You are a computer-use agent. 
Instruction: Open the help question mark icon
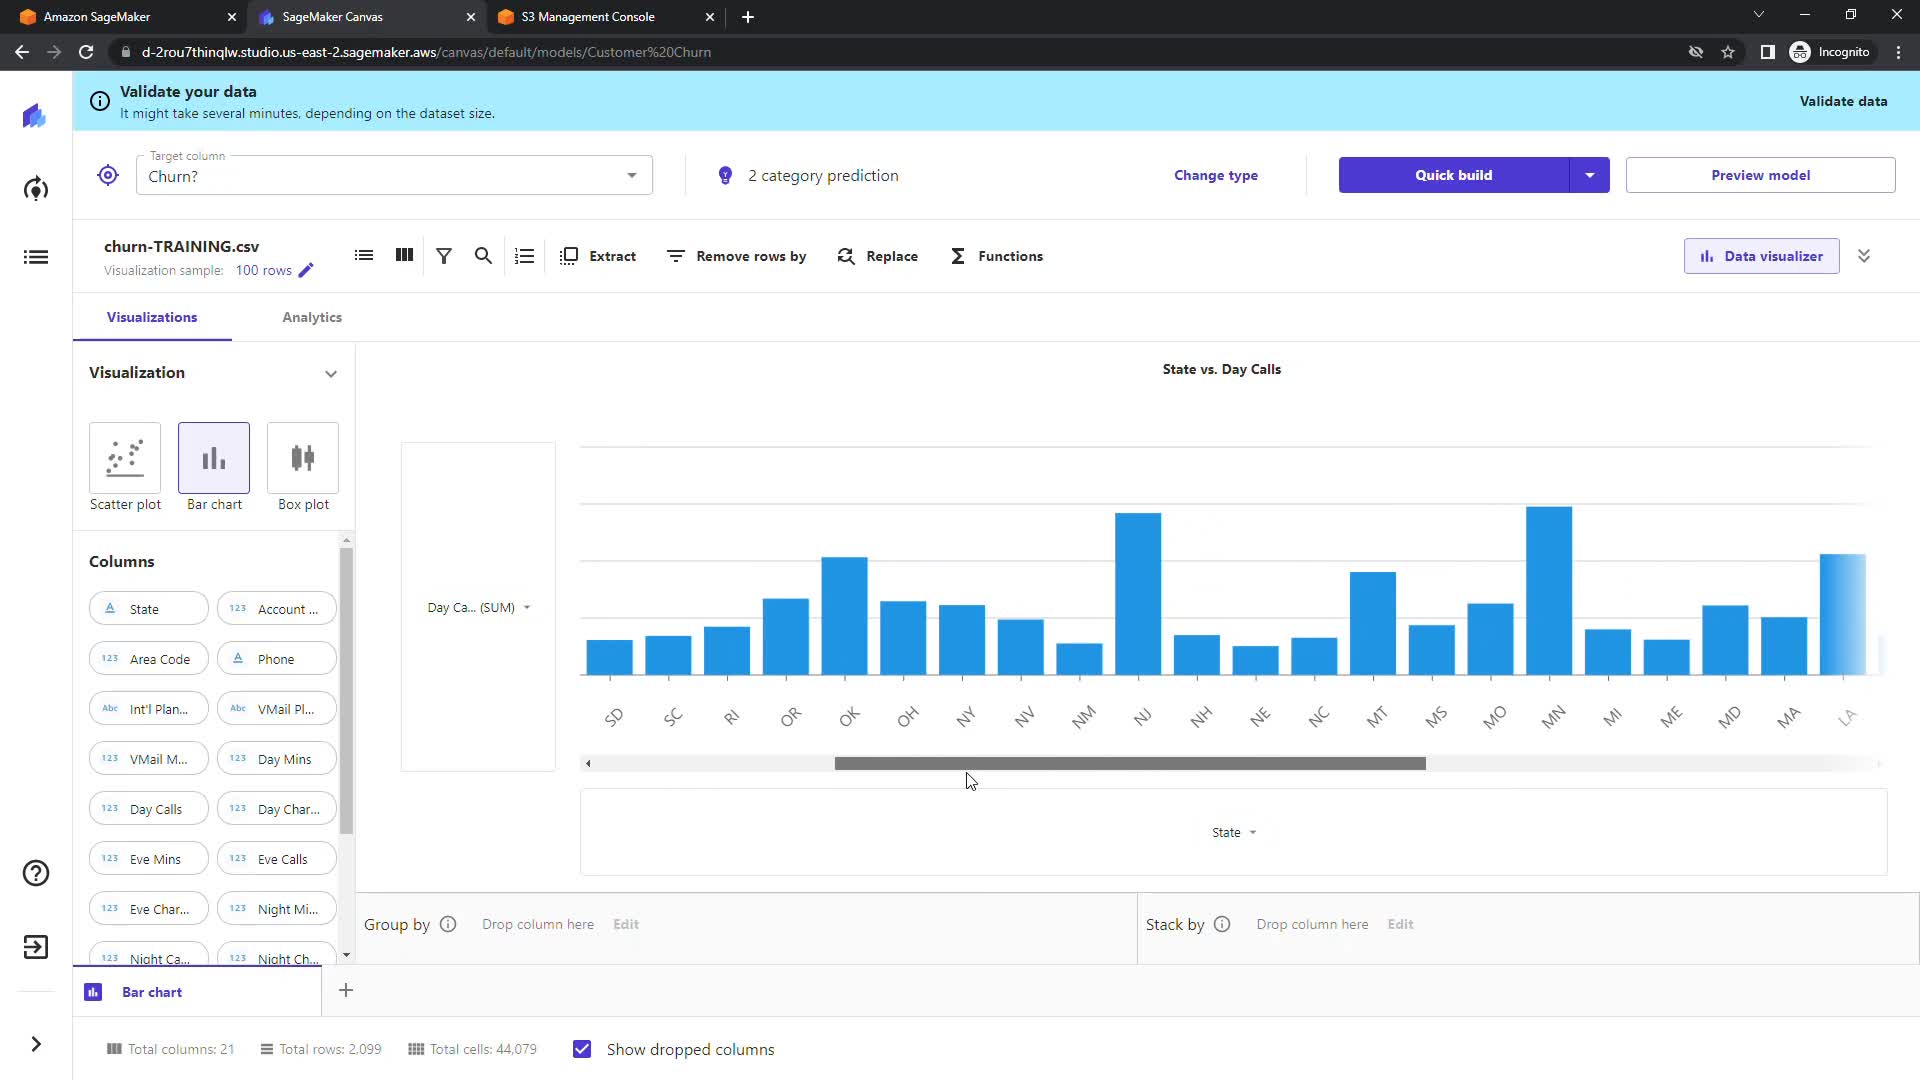(36, 873)
